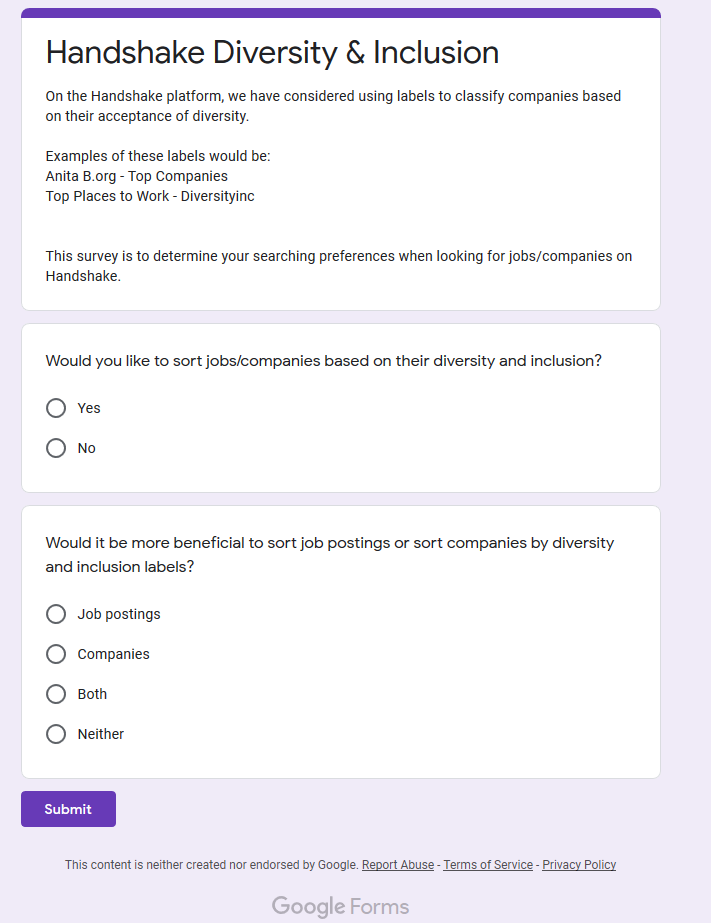Click the 'Anita B.org - Top Companies' line
The image size is (711, 923).
click(137, 176)
